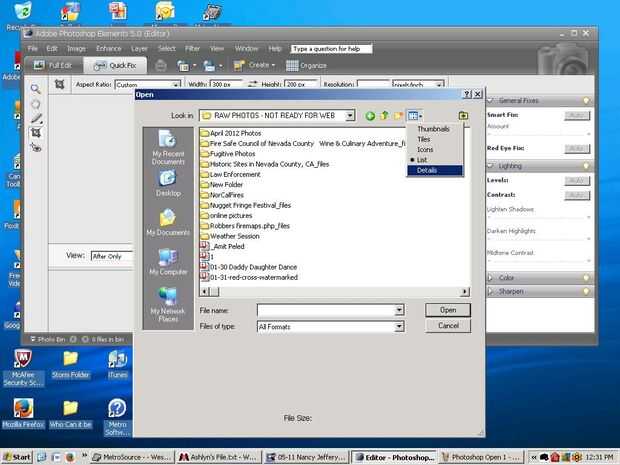620x465 pixels.
Task: Open My Network Places shortcut
Action: click(x=168, y=304)
